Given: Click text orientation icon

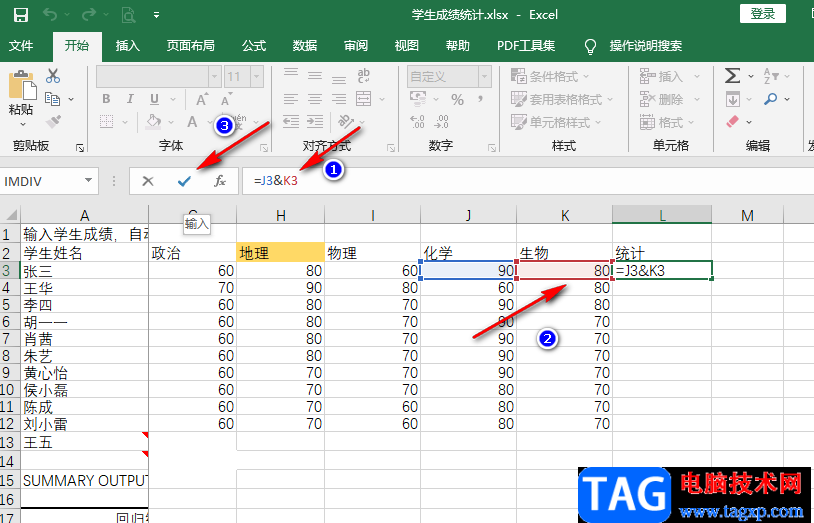Looking at the screenshot, I should point(345,122).
